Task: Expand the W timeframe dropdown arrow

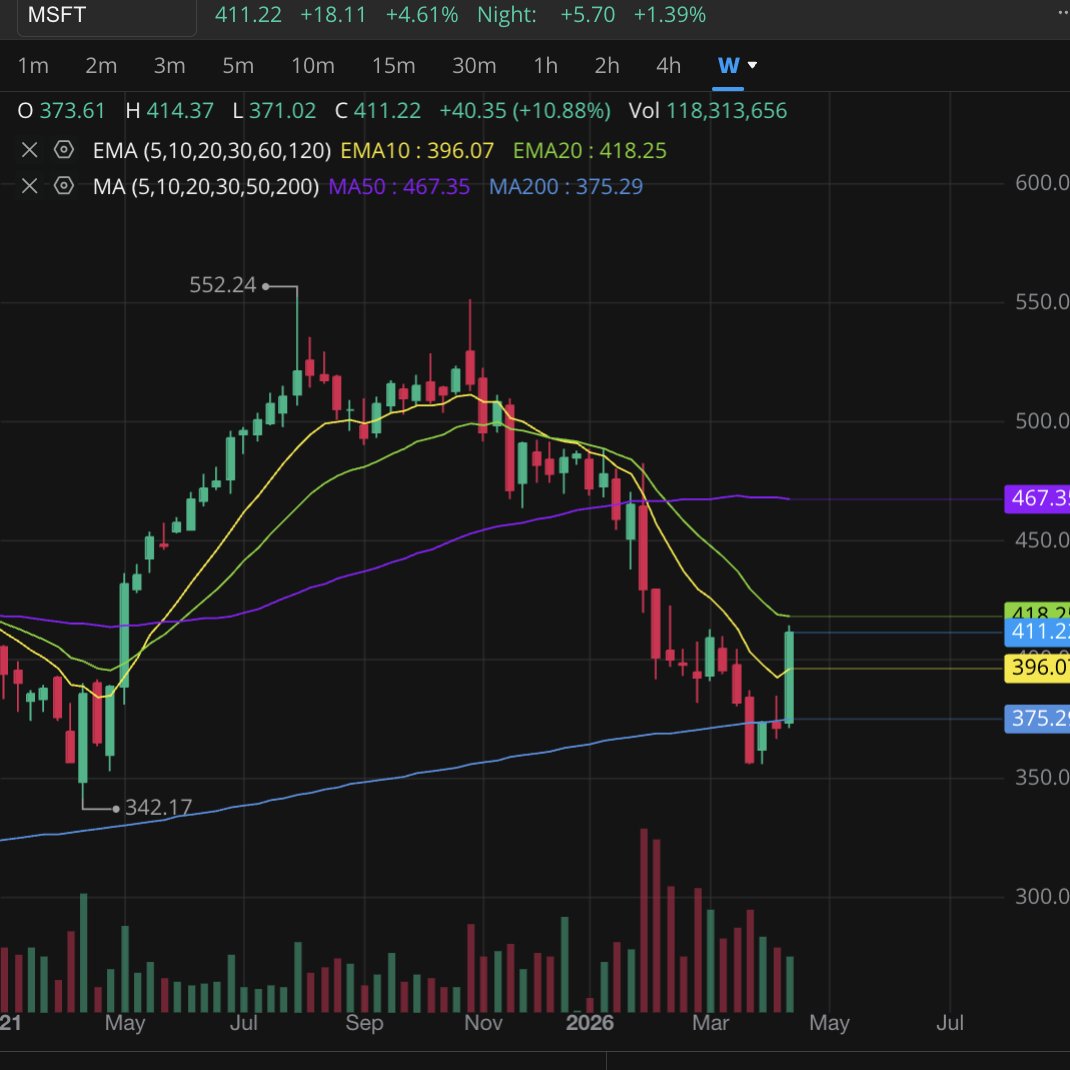Action: pos(752,66)
